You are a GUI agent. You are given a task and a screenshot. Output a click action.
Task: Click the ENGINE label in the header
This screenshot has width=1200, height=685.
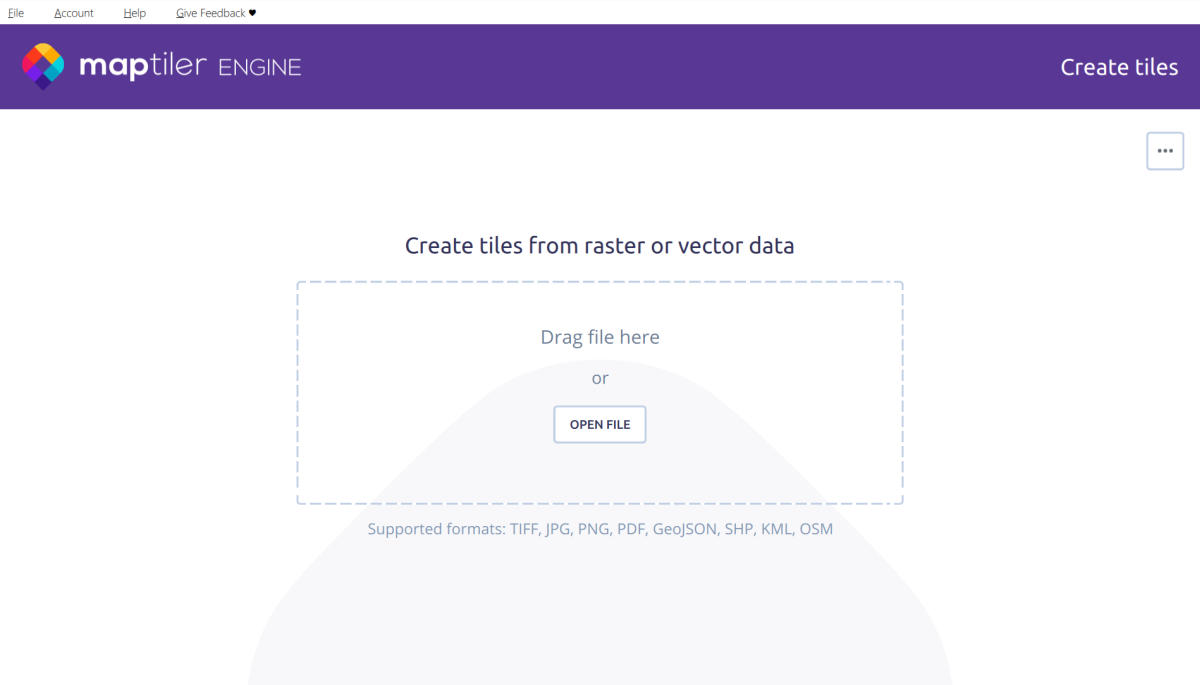pos(260,68)
